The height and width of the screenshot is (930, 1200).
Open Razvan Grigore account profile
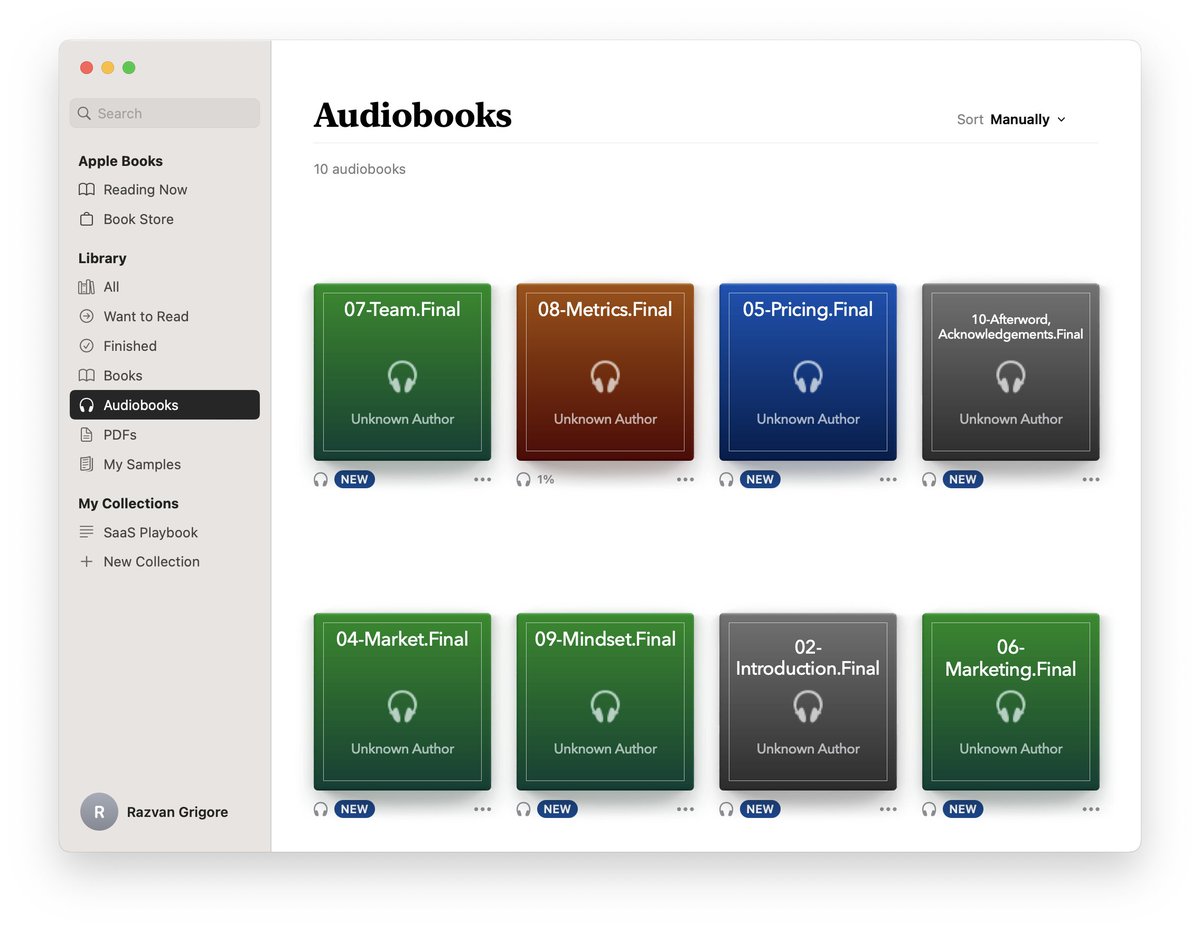(x=155, y=812)
